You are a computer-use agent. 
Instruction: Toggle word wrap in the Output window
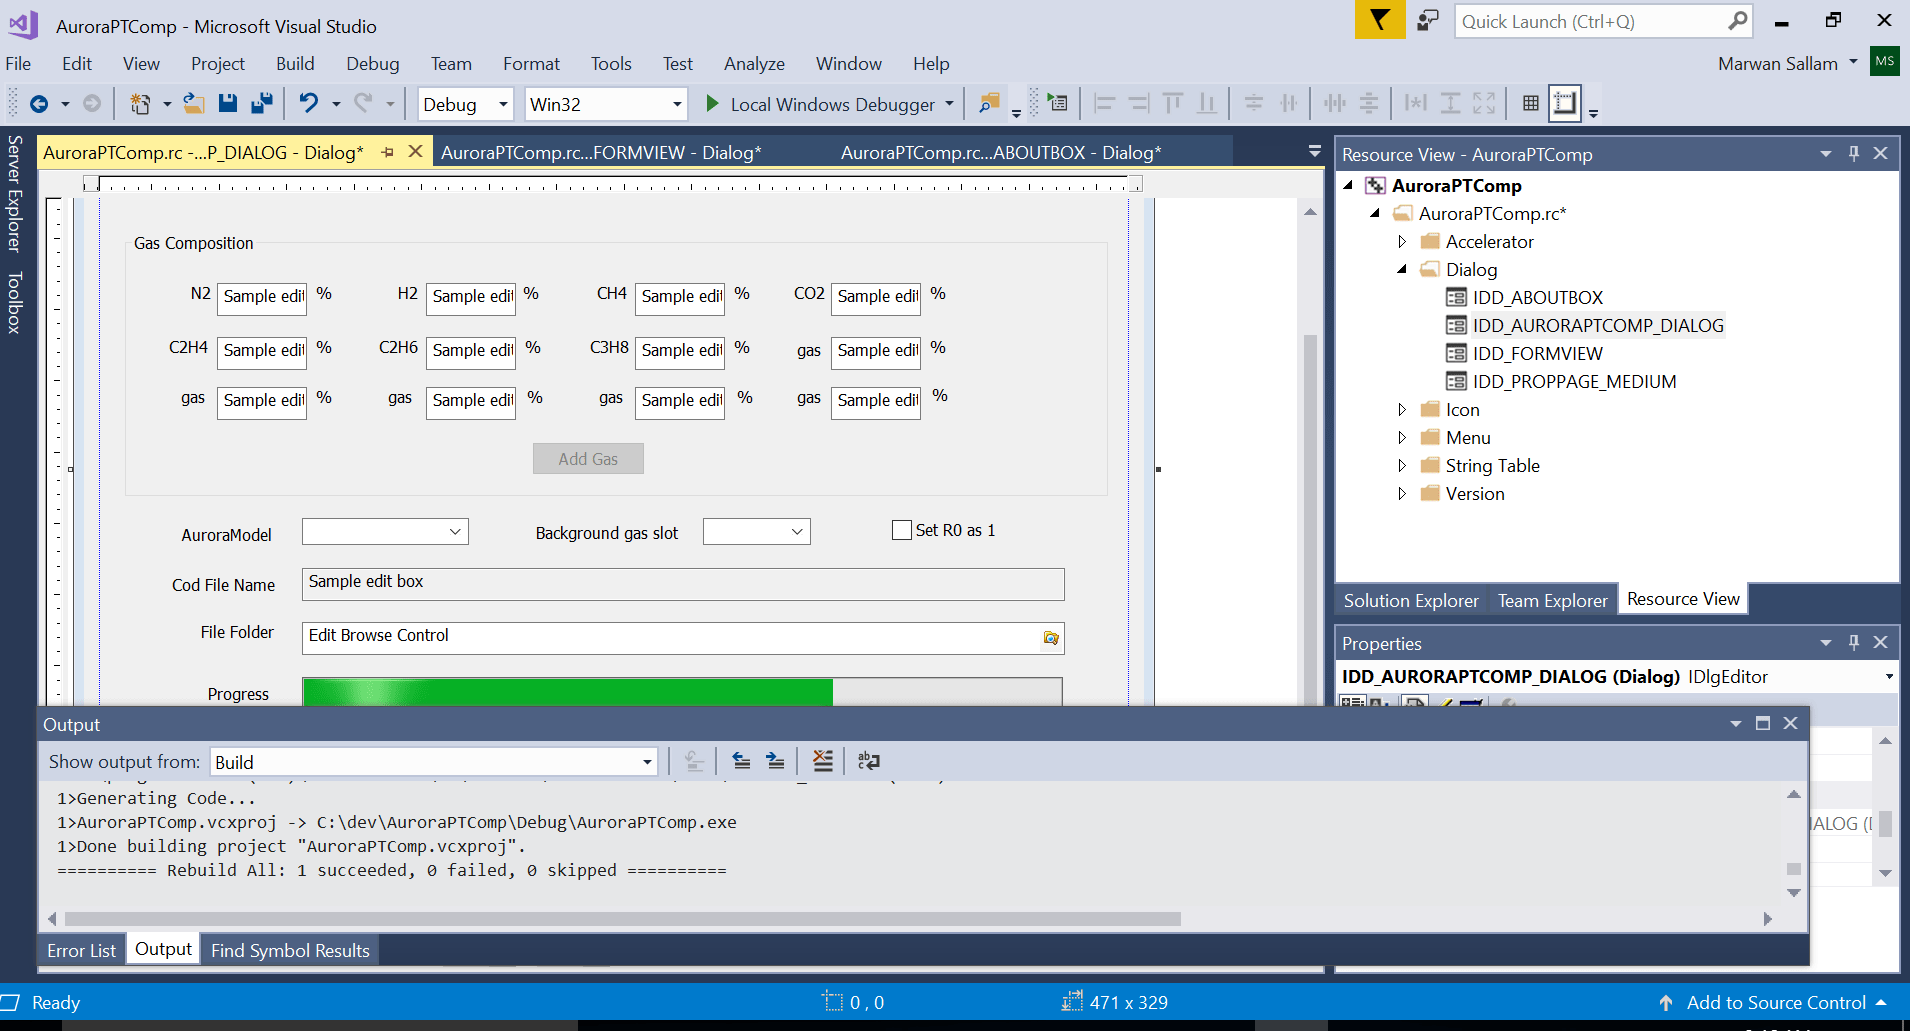coord(869,761)
